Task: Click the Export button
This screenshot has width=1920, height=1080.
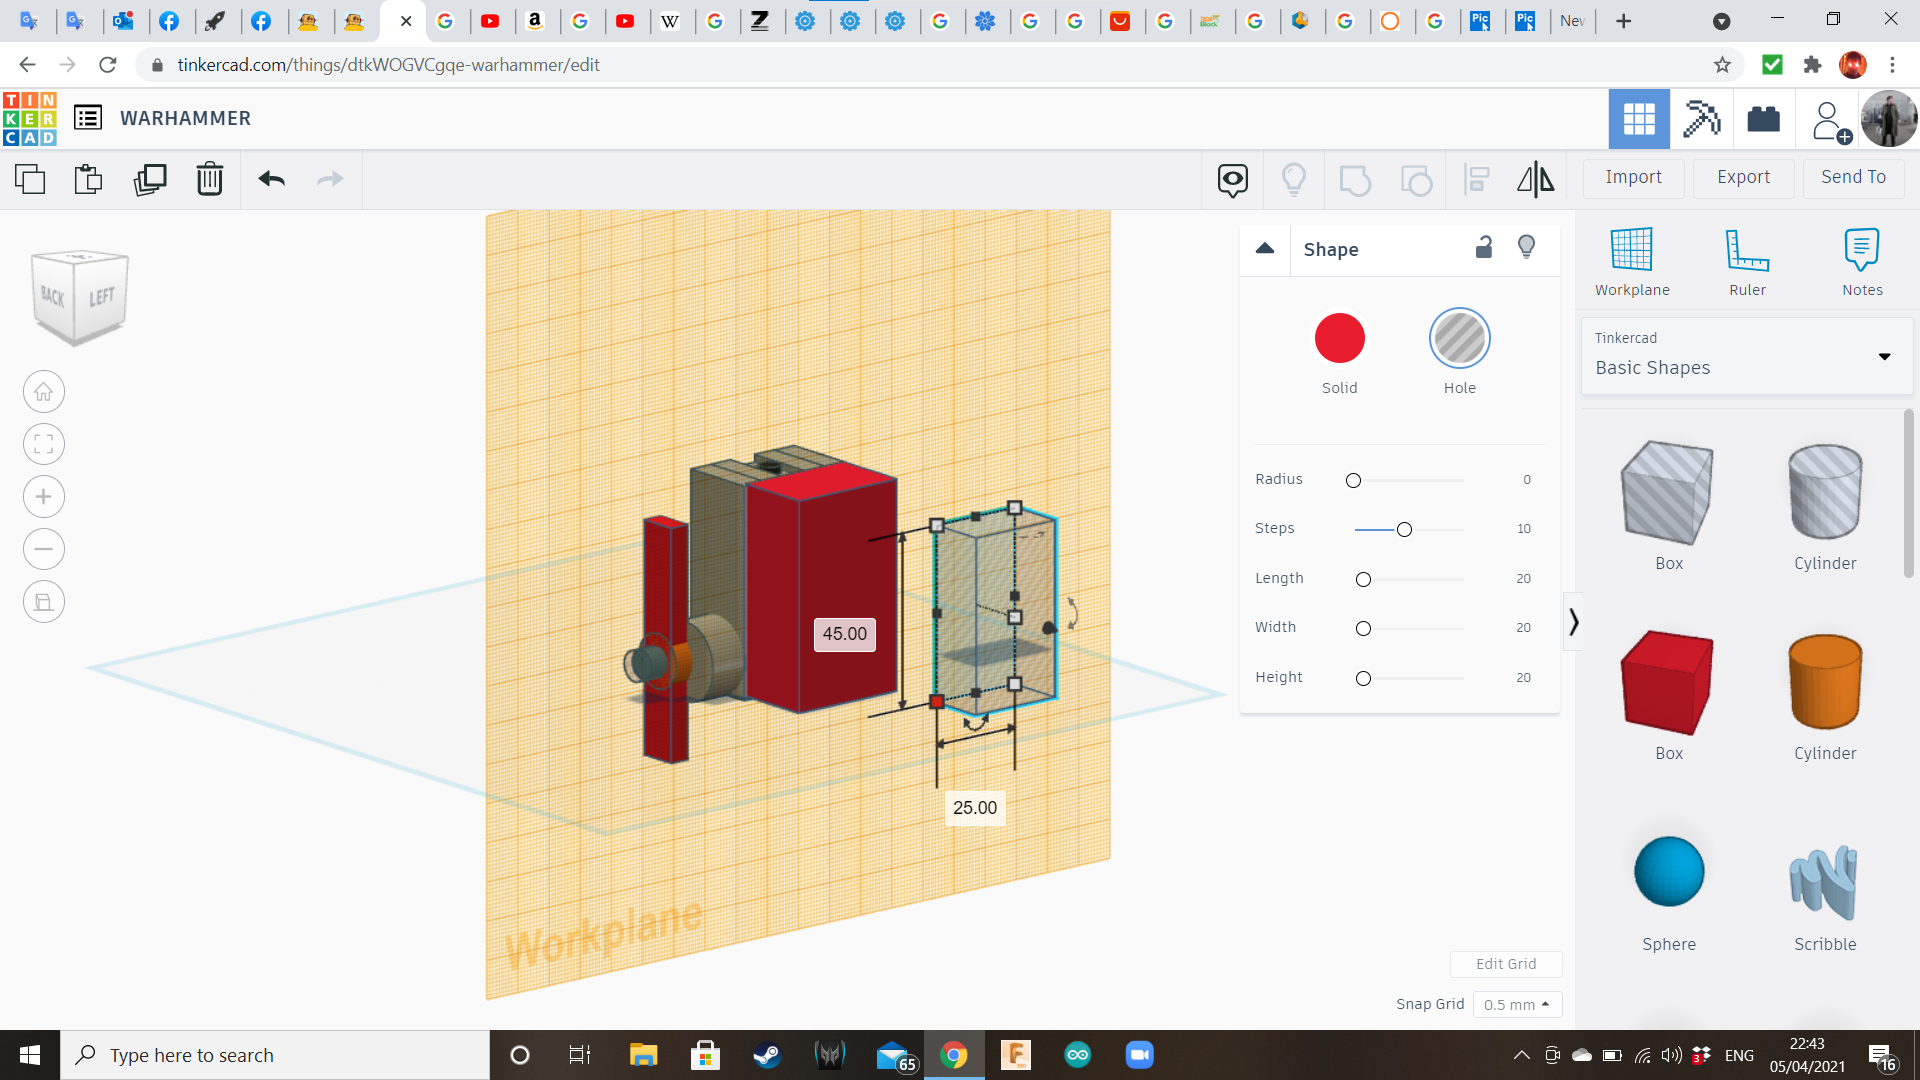Action: pos(1743,177)
